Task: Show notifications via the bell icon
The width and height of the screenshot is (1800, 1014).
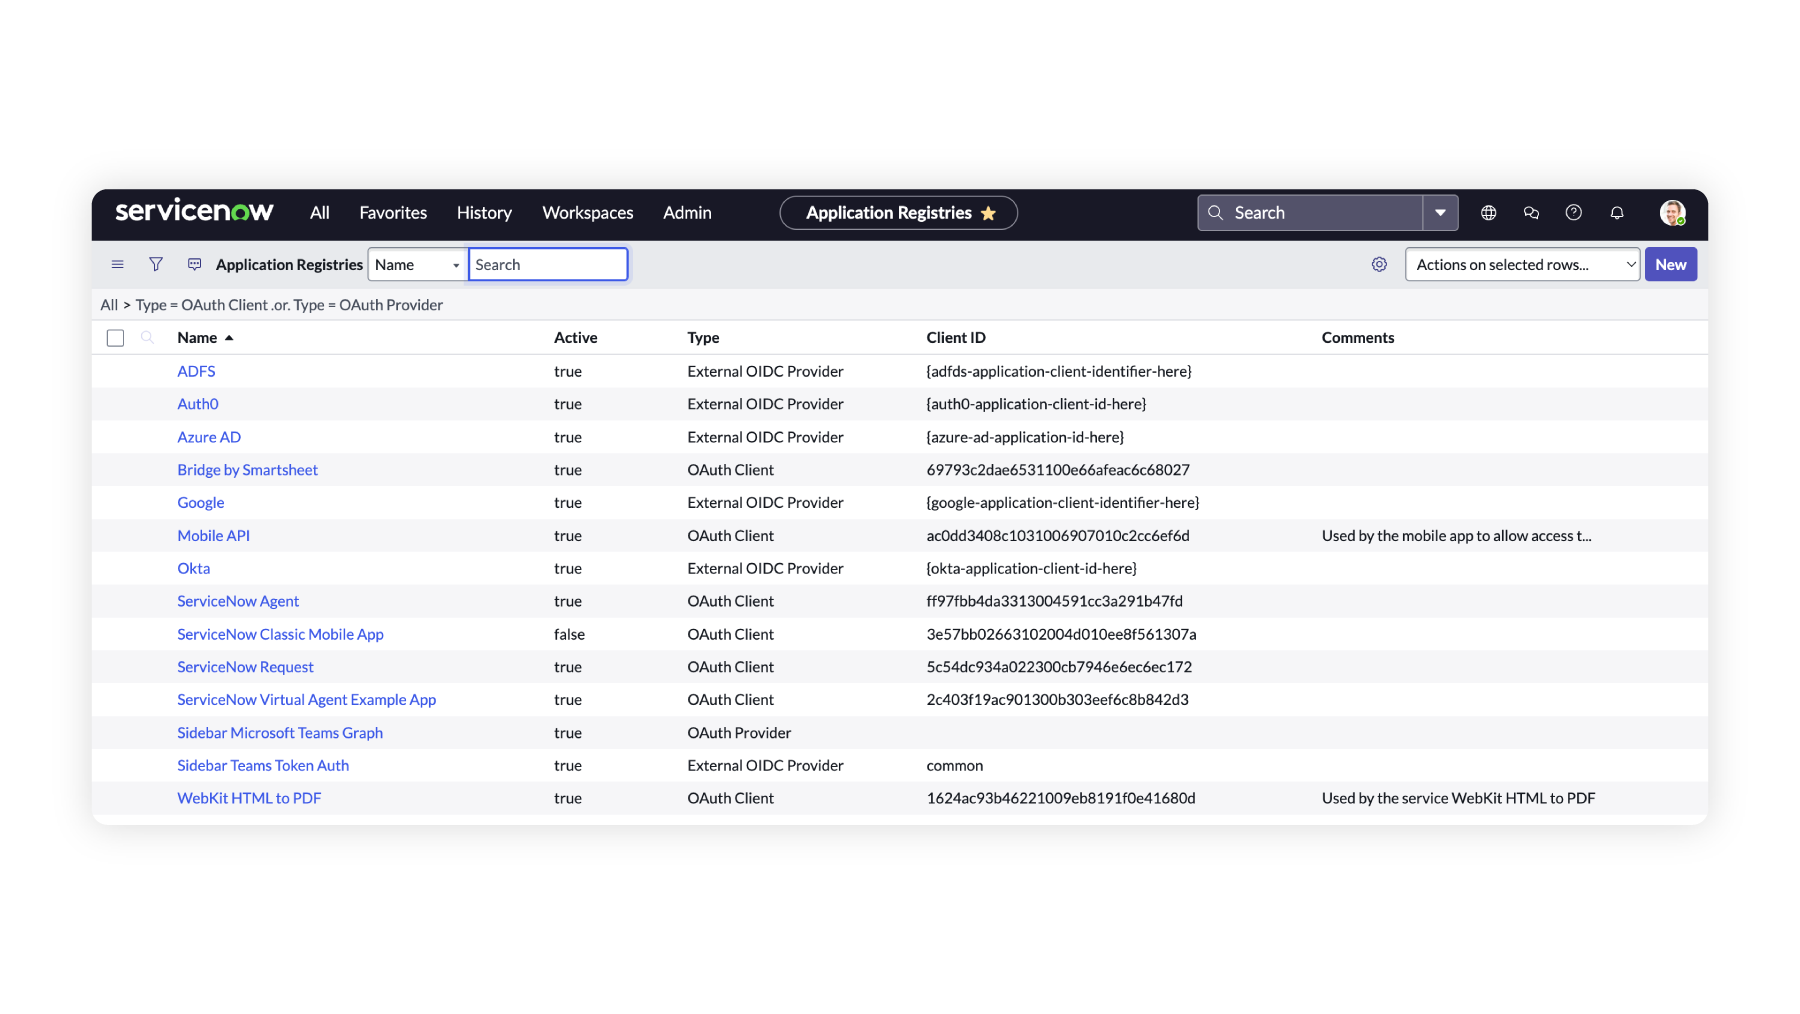Action: [1616, 213]
